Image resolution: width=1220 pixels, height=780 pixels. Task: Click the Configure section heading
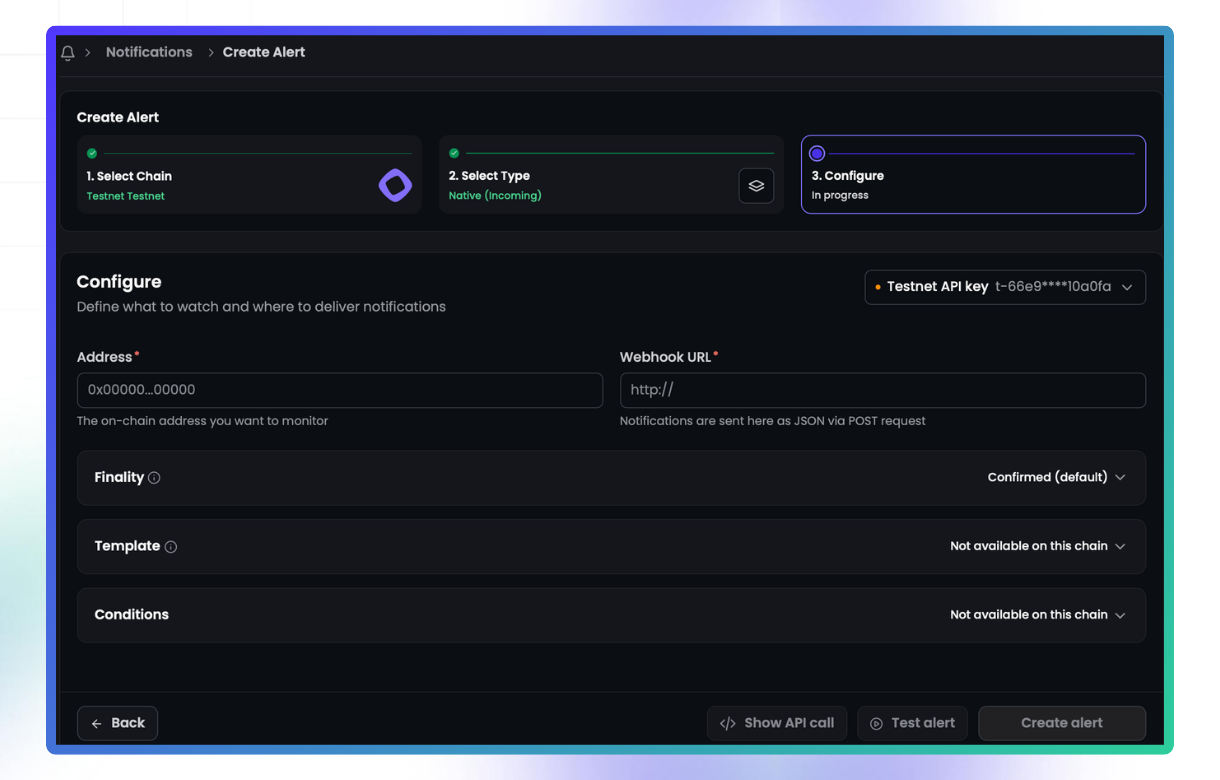[119, 282]
